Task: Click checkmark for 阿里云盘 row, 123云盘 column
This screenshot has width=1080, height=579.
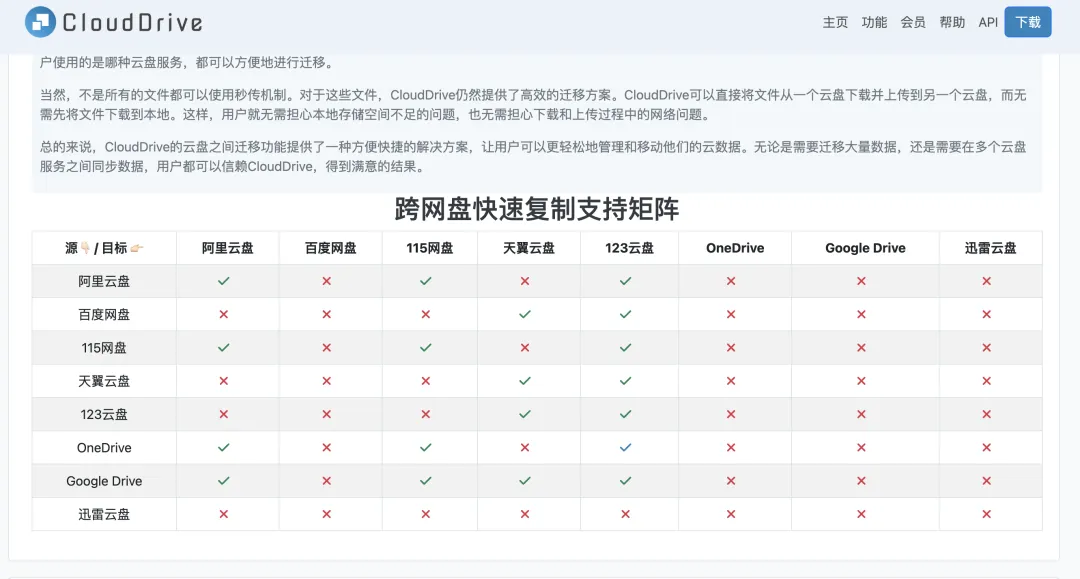Action: [625, 281]
